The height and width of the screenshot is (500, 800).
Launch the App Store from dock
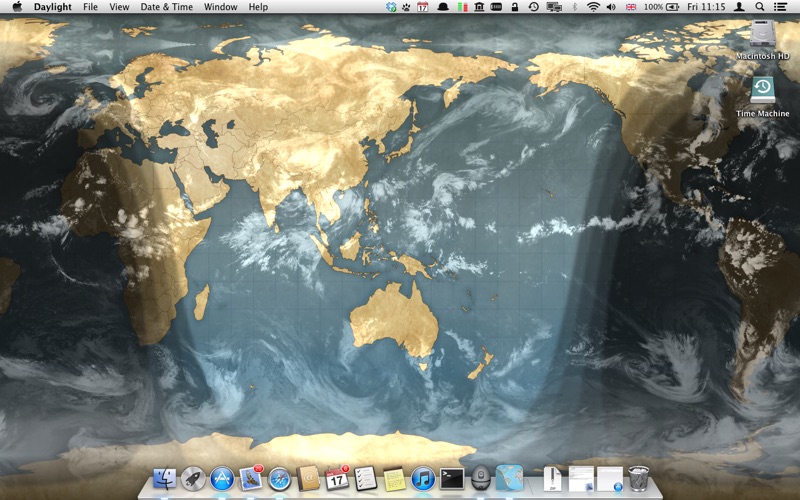coord(222,479)
